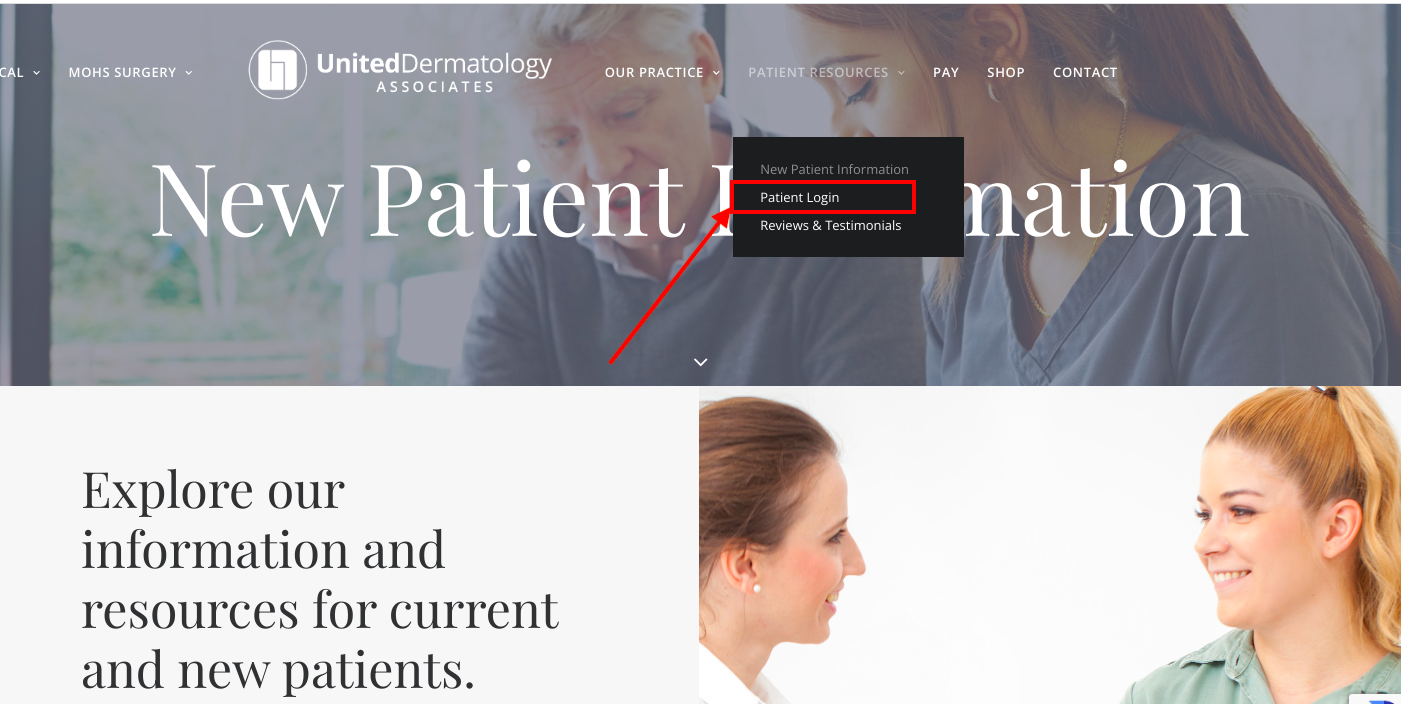Expand the partially visible CAL menu chevron

pyautogui.click(x=36, y=73)
